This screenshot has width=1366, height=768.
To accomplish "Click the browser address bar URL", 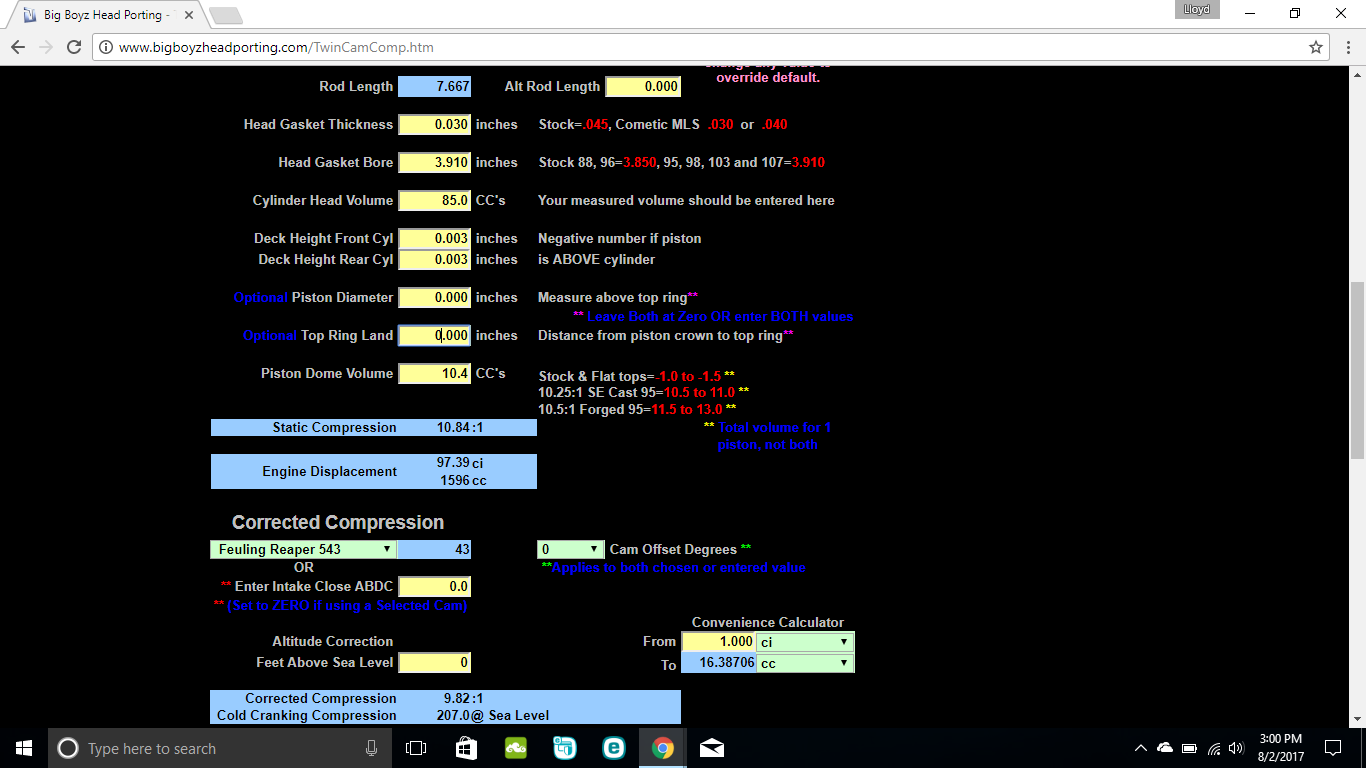I will [276, 47].
